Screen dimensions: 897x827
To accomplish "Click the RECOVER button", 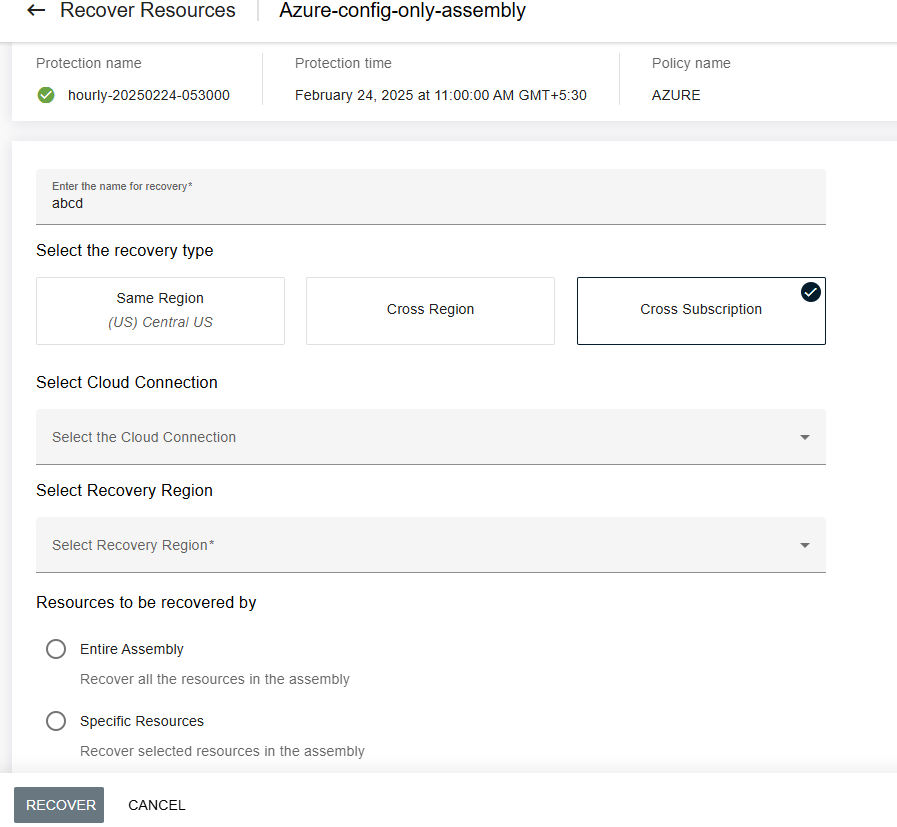I will [59, 805].
